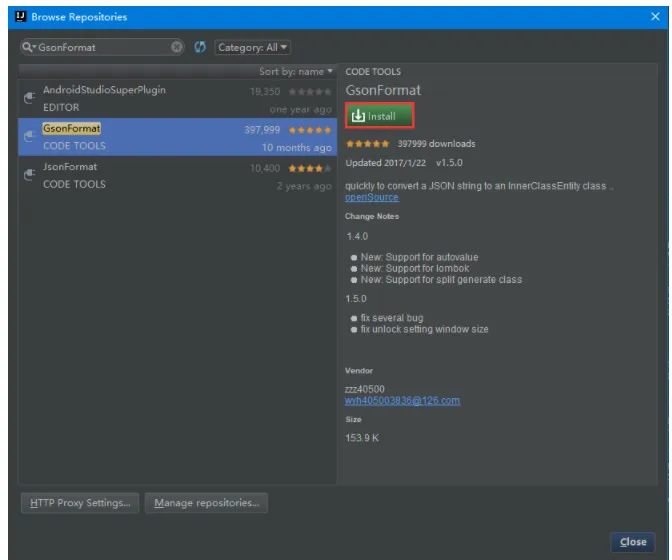Click 'New: Support for lombok' note

pyautogui.click(x=415, y=268)
